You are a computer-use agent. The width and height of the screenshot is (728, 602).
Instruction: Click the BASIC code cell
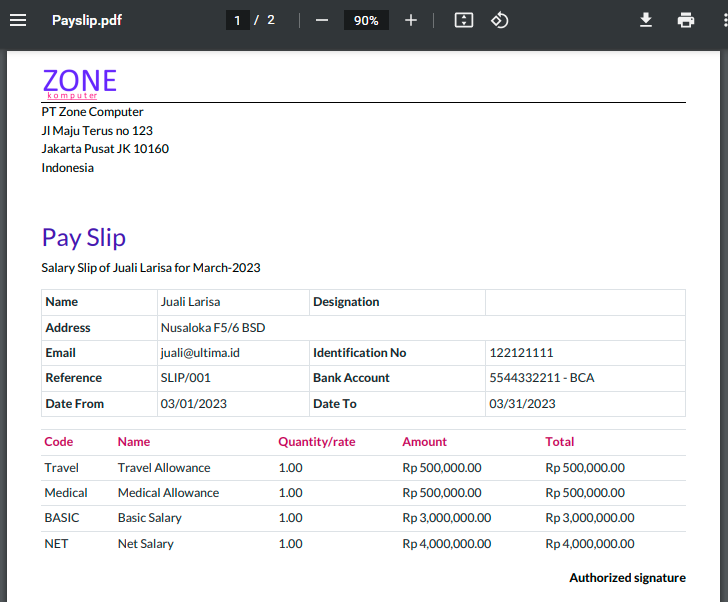[x=62, y=518]
